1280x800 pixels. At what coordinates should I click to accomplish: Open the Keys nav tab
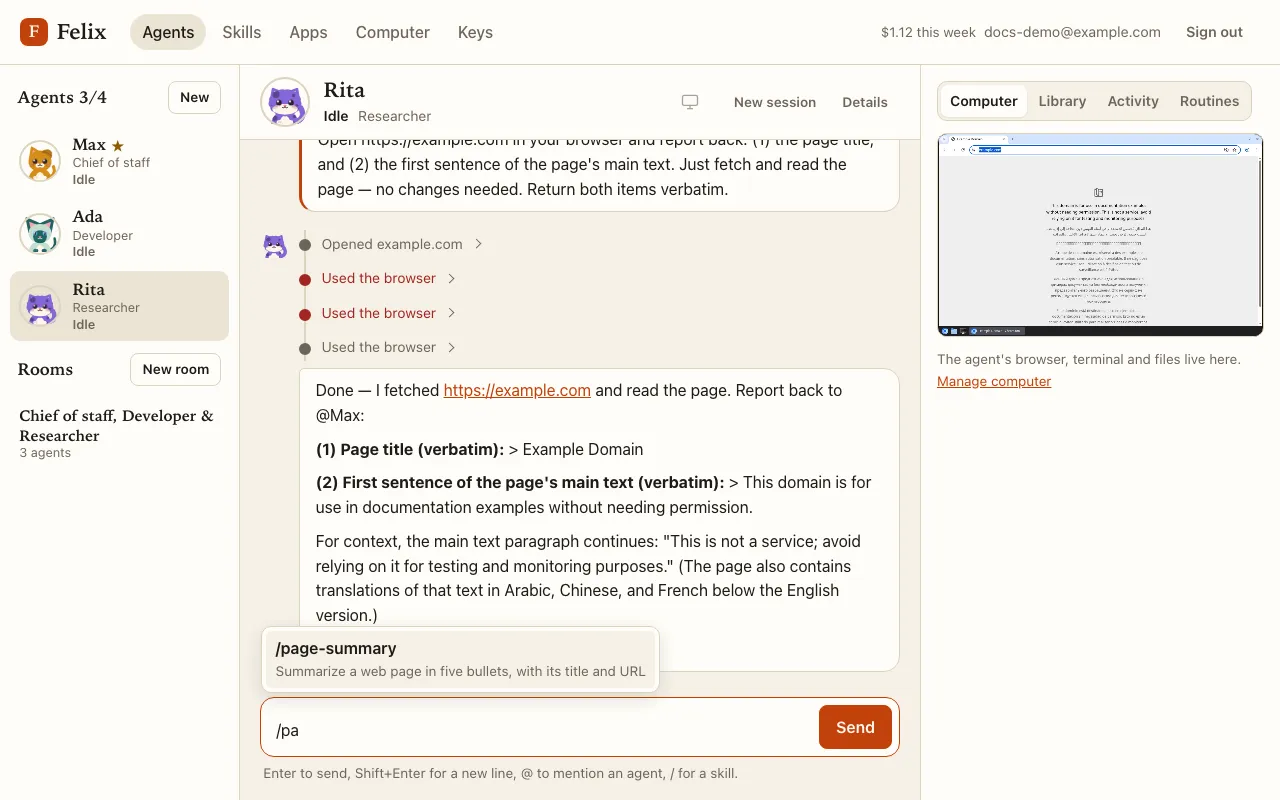pos(475,32)
